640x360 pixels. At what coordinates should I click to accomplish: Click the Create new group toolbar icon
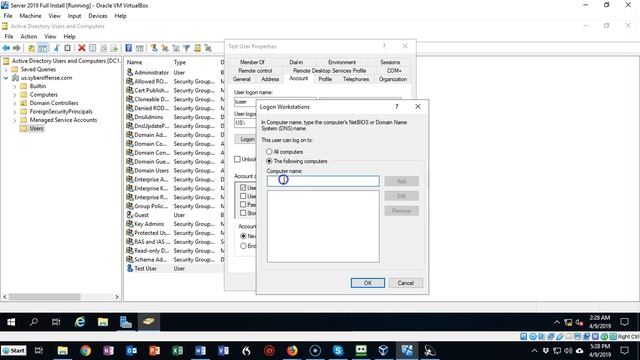pos(165,48)
